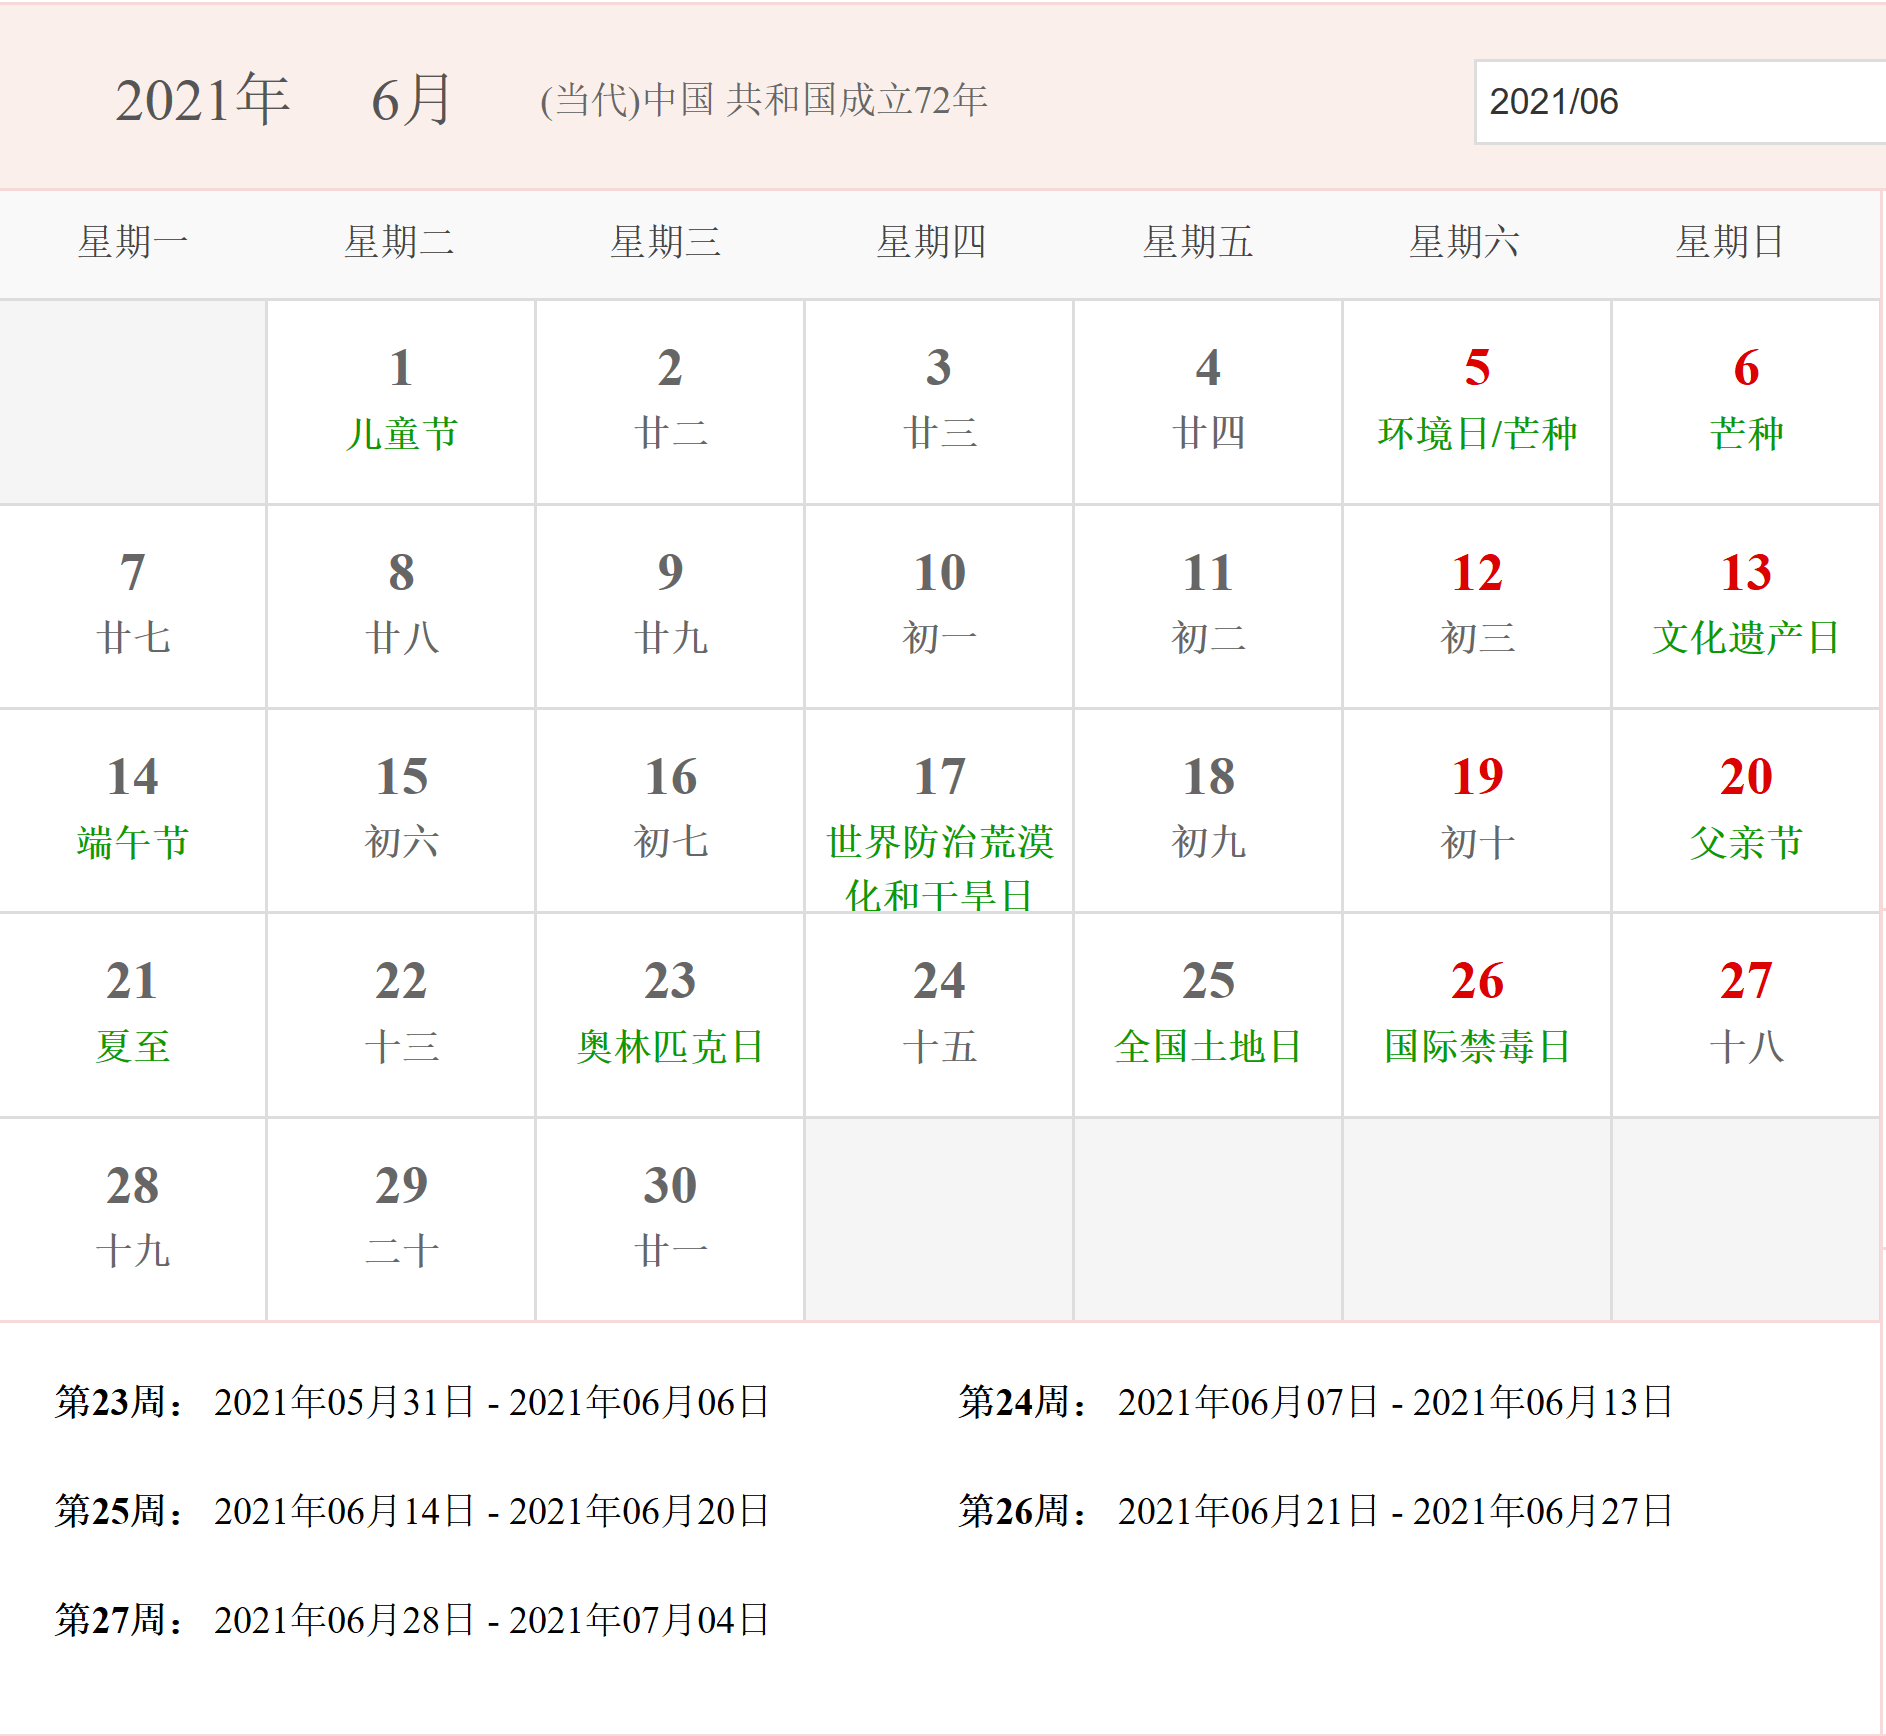
Task: Click the 2021/06 month input field
Action: [1680, 102]
